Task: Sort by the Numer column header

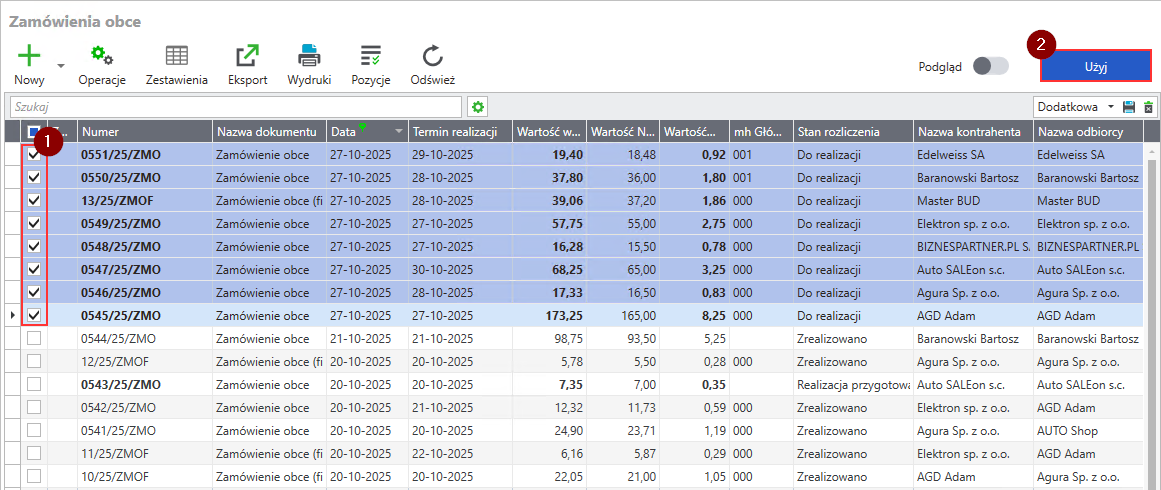Action: point(144,132)
